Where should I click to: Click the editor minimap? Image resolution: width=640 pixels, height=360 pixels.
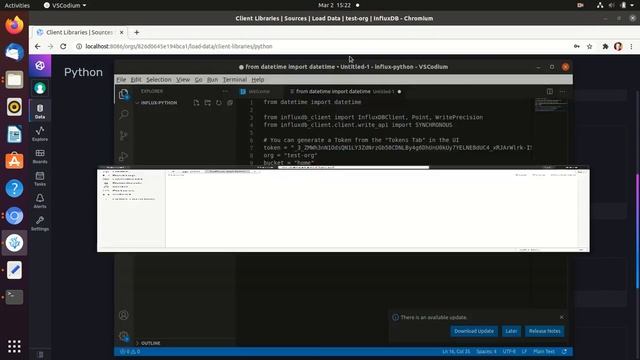(x=551, y=104)
